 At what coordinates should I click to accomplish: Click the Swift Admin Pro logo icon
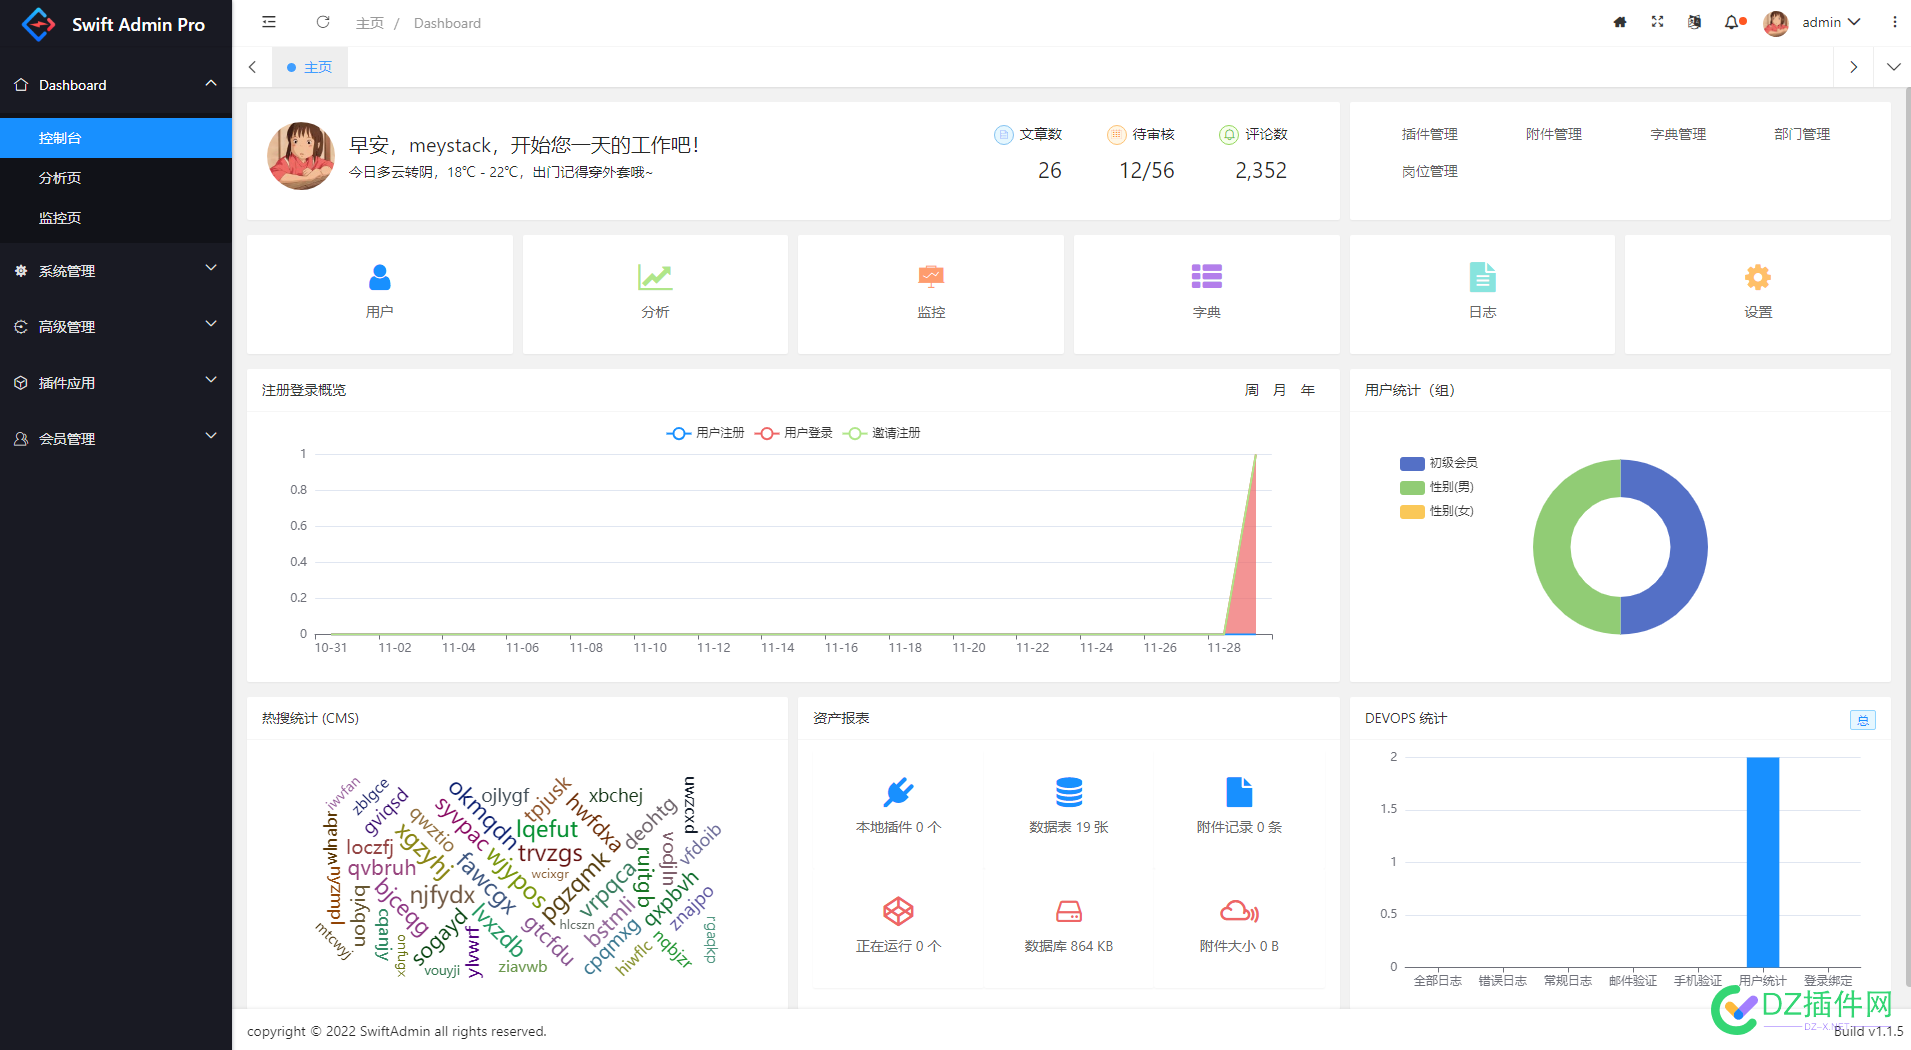click(x=38, y=24)
